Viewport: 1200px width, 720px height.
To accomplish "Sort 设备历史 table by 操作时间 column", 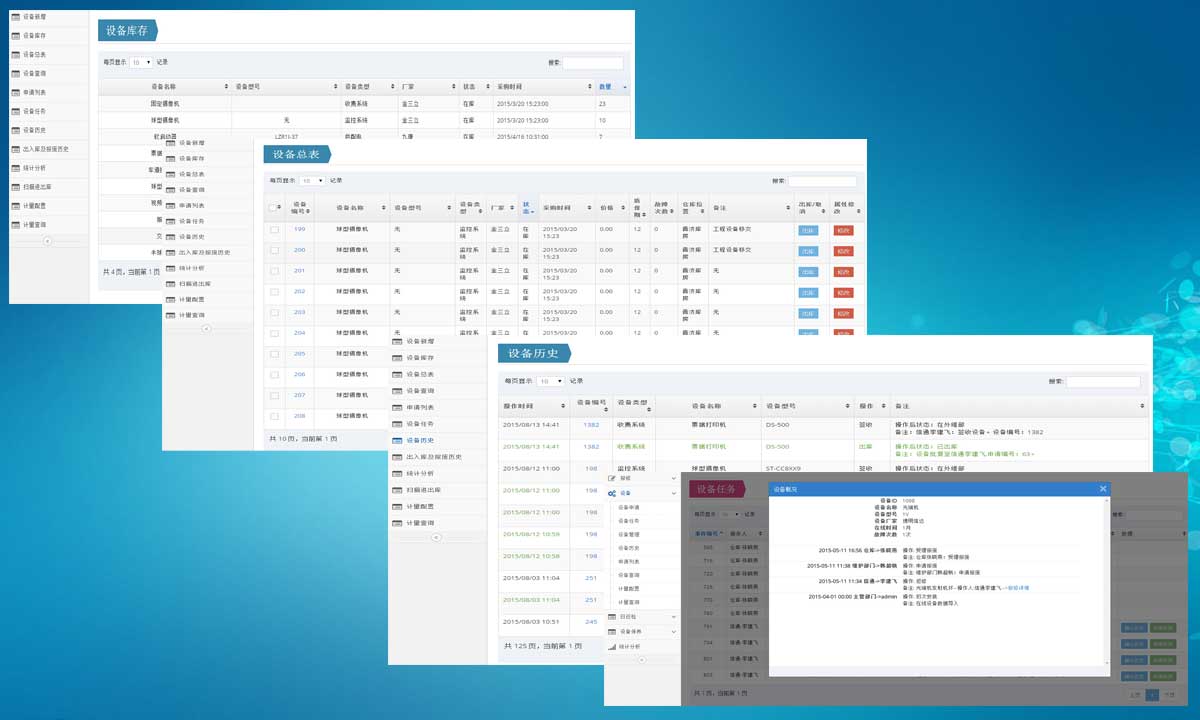I will pos(534,407).
